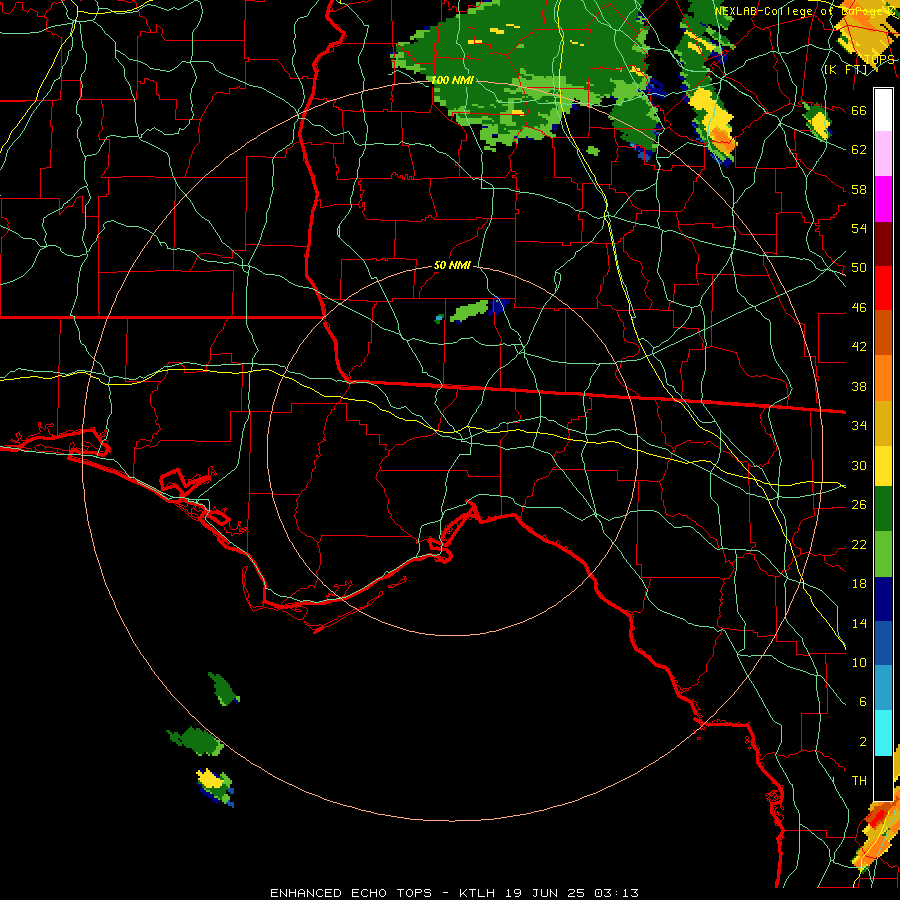Screen dimensions: 900x900
Task: Click the "19 JUN 25" date text
Action: [x=545, y=893]
